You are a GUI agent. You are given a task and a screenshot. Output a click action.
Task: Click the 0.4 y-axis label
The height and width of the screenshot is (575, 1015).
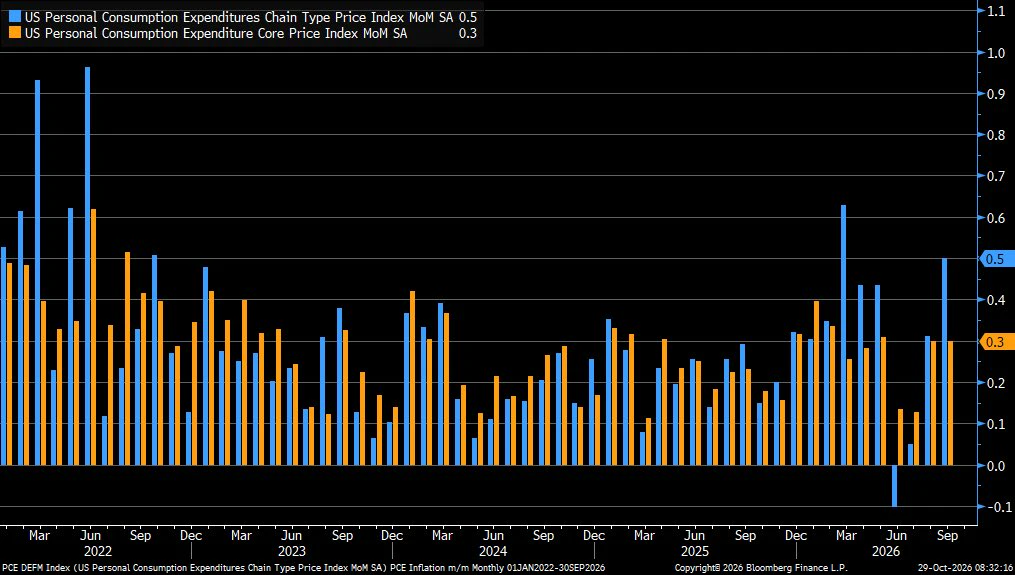[996, 300]
